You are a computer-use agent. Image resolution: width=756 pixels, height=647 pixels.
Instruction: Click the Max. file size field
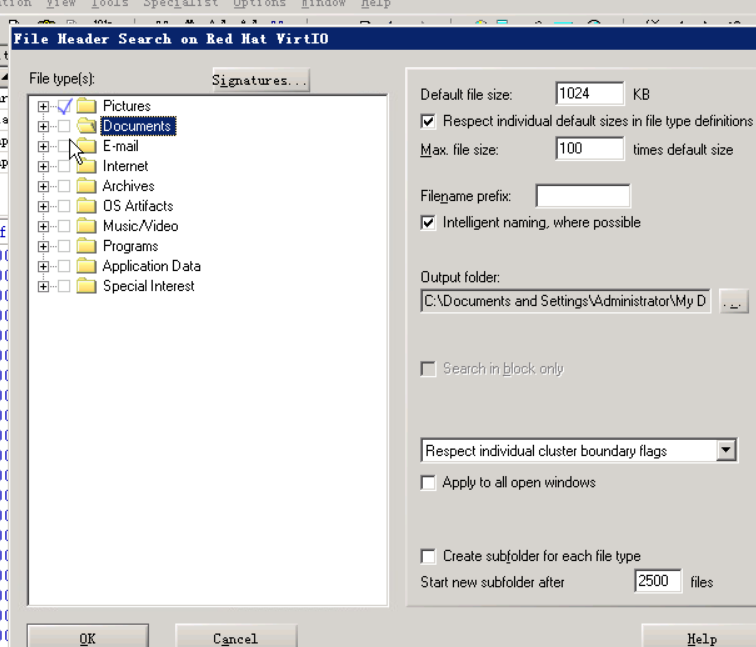[x=590, y=149]
